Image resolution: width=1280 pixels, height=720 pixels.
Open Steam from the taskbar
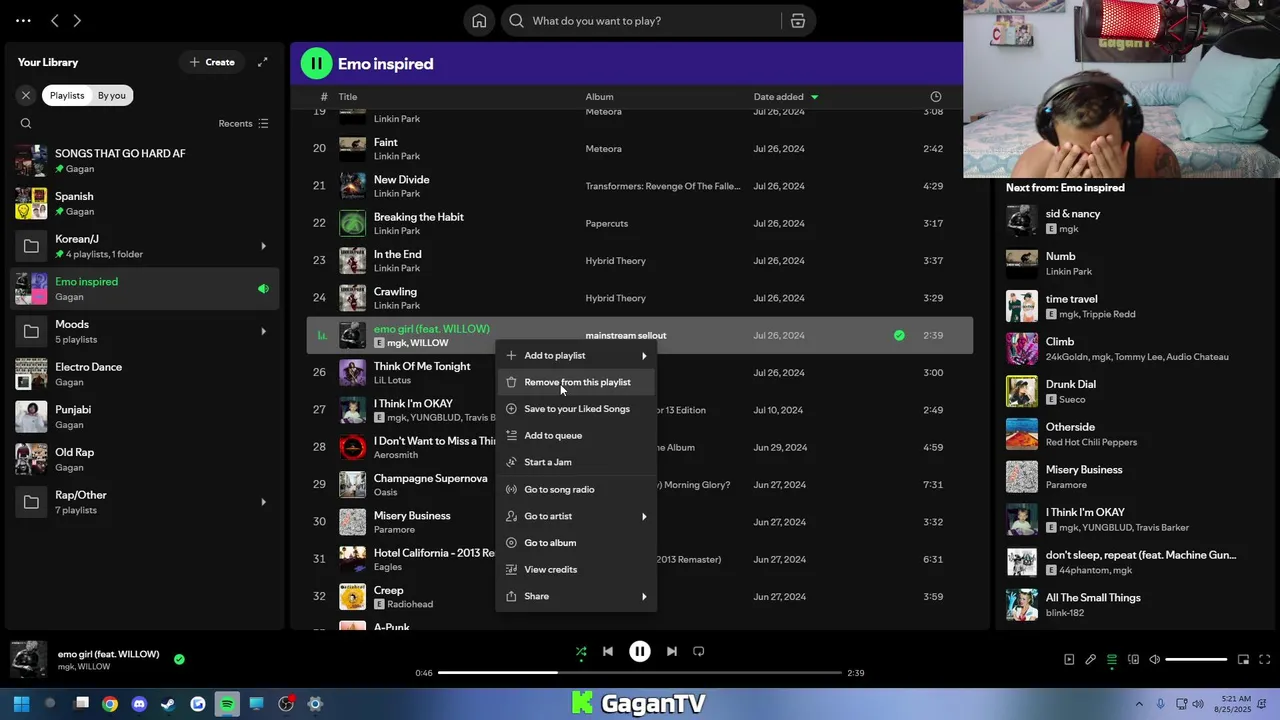pyautogui.click(x=168, y=704)
